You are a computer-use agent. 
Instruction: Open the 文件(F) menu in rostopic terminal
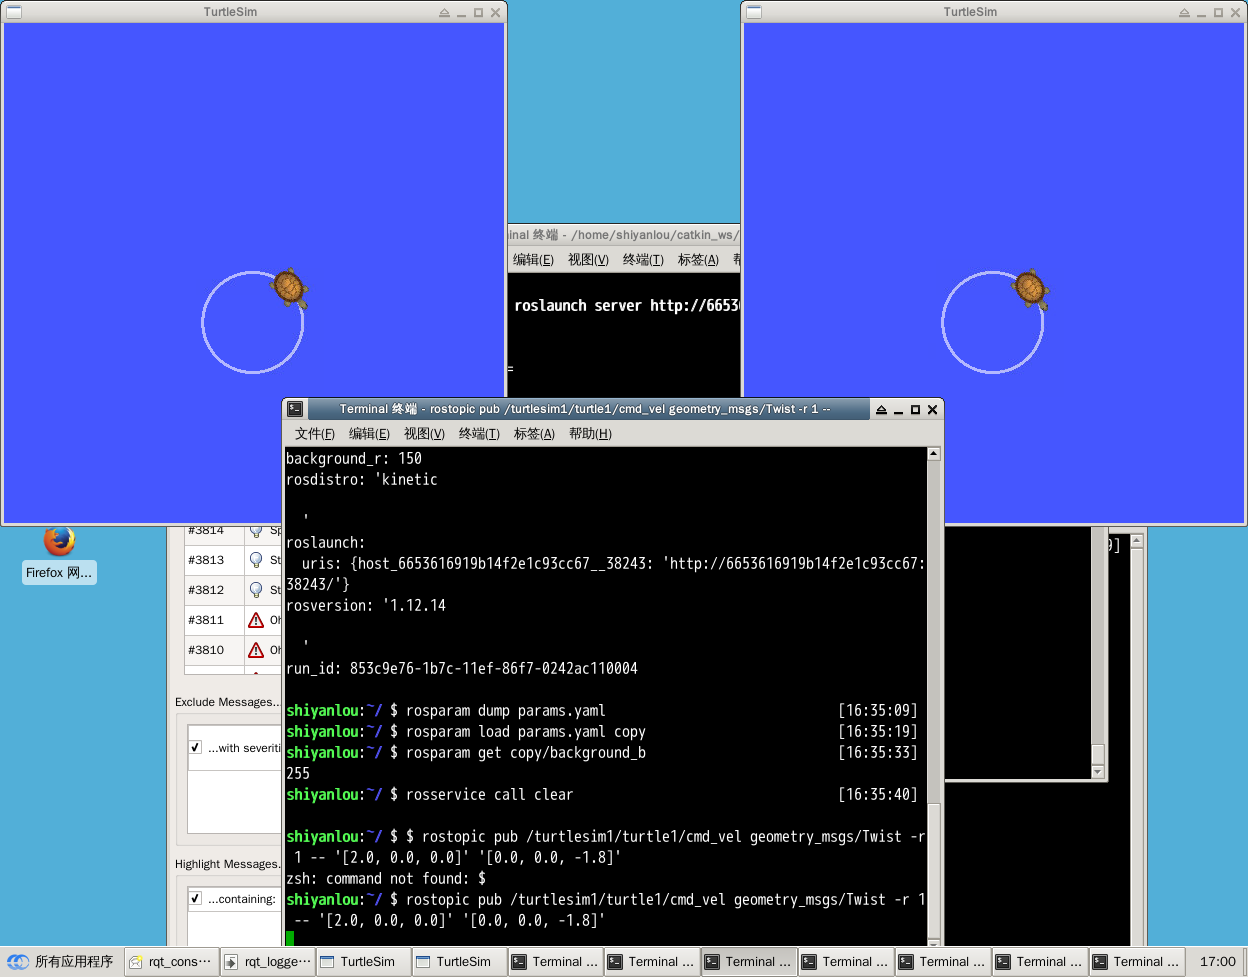click(x=314, y=434)
